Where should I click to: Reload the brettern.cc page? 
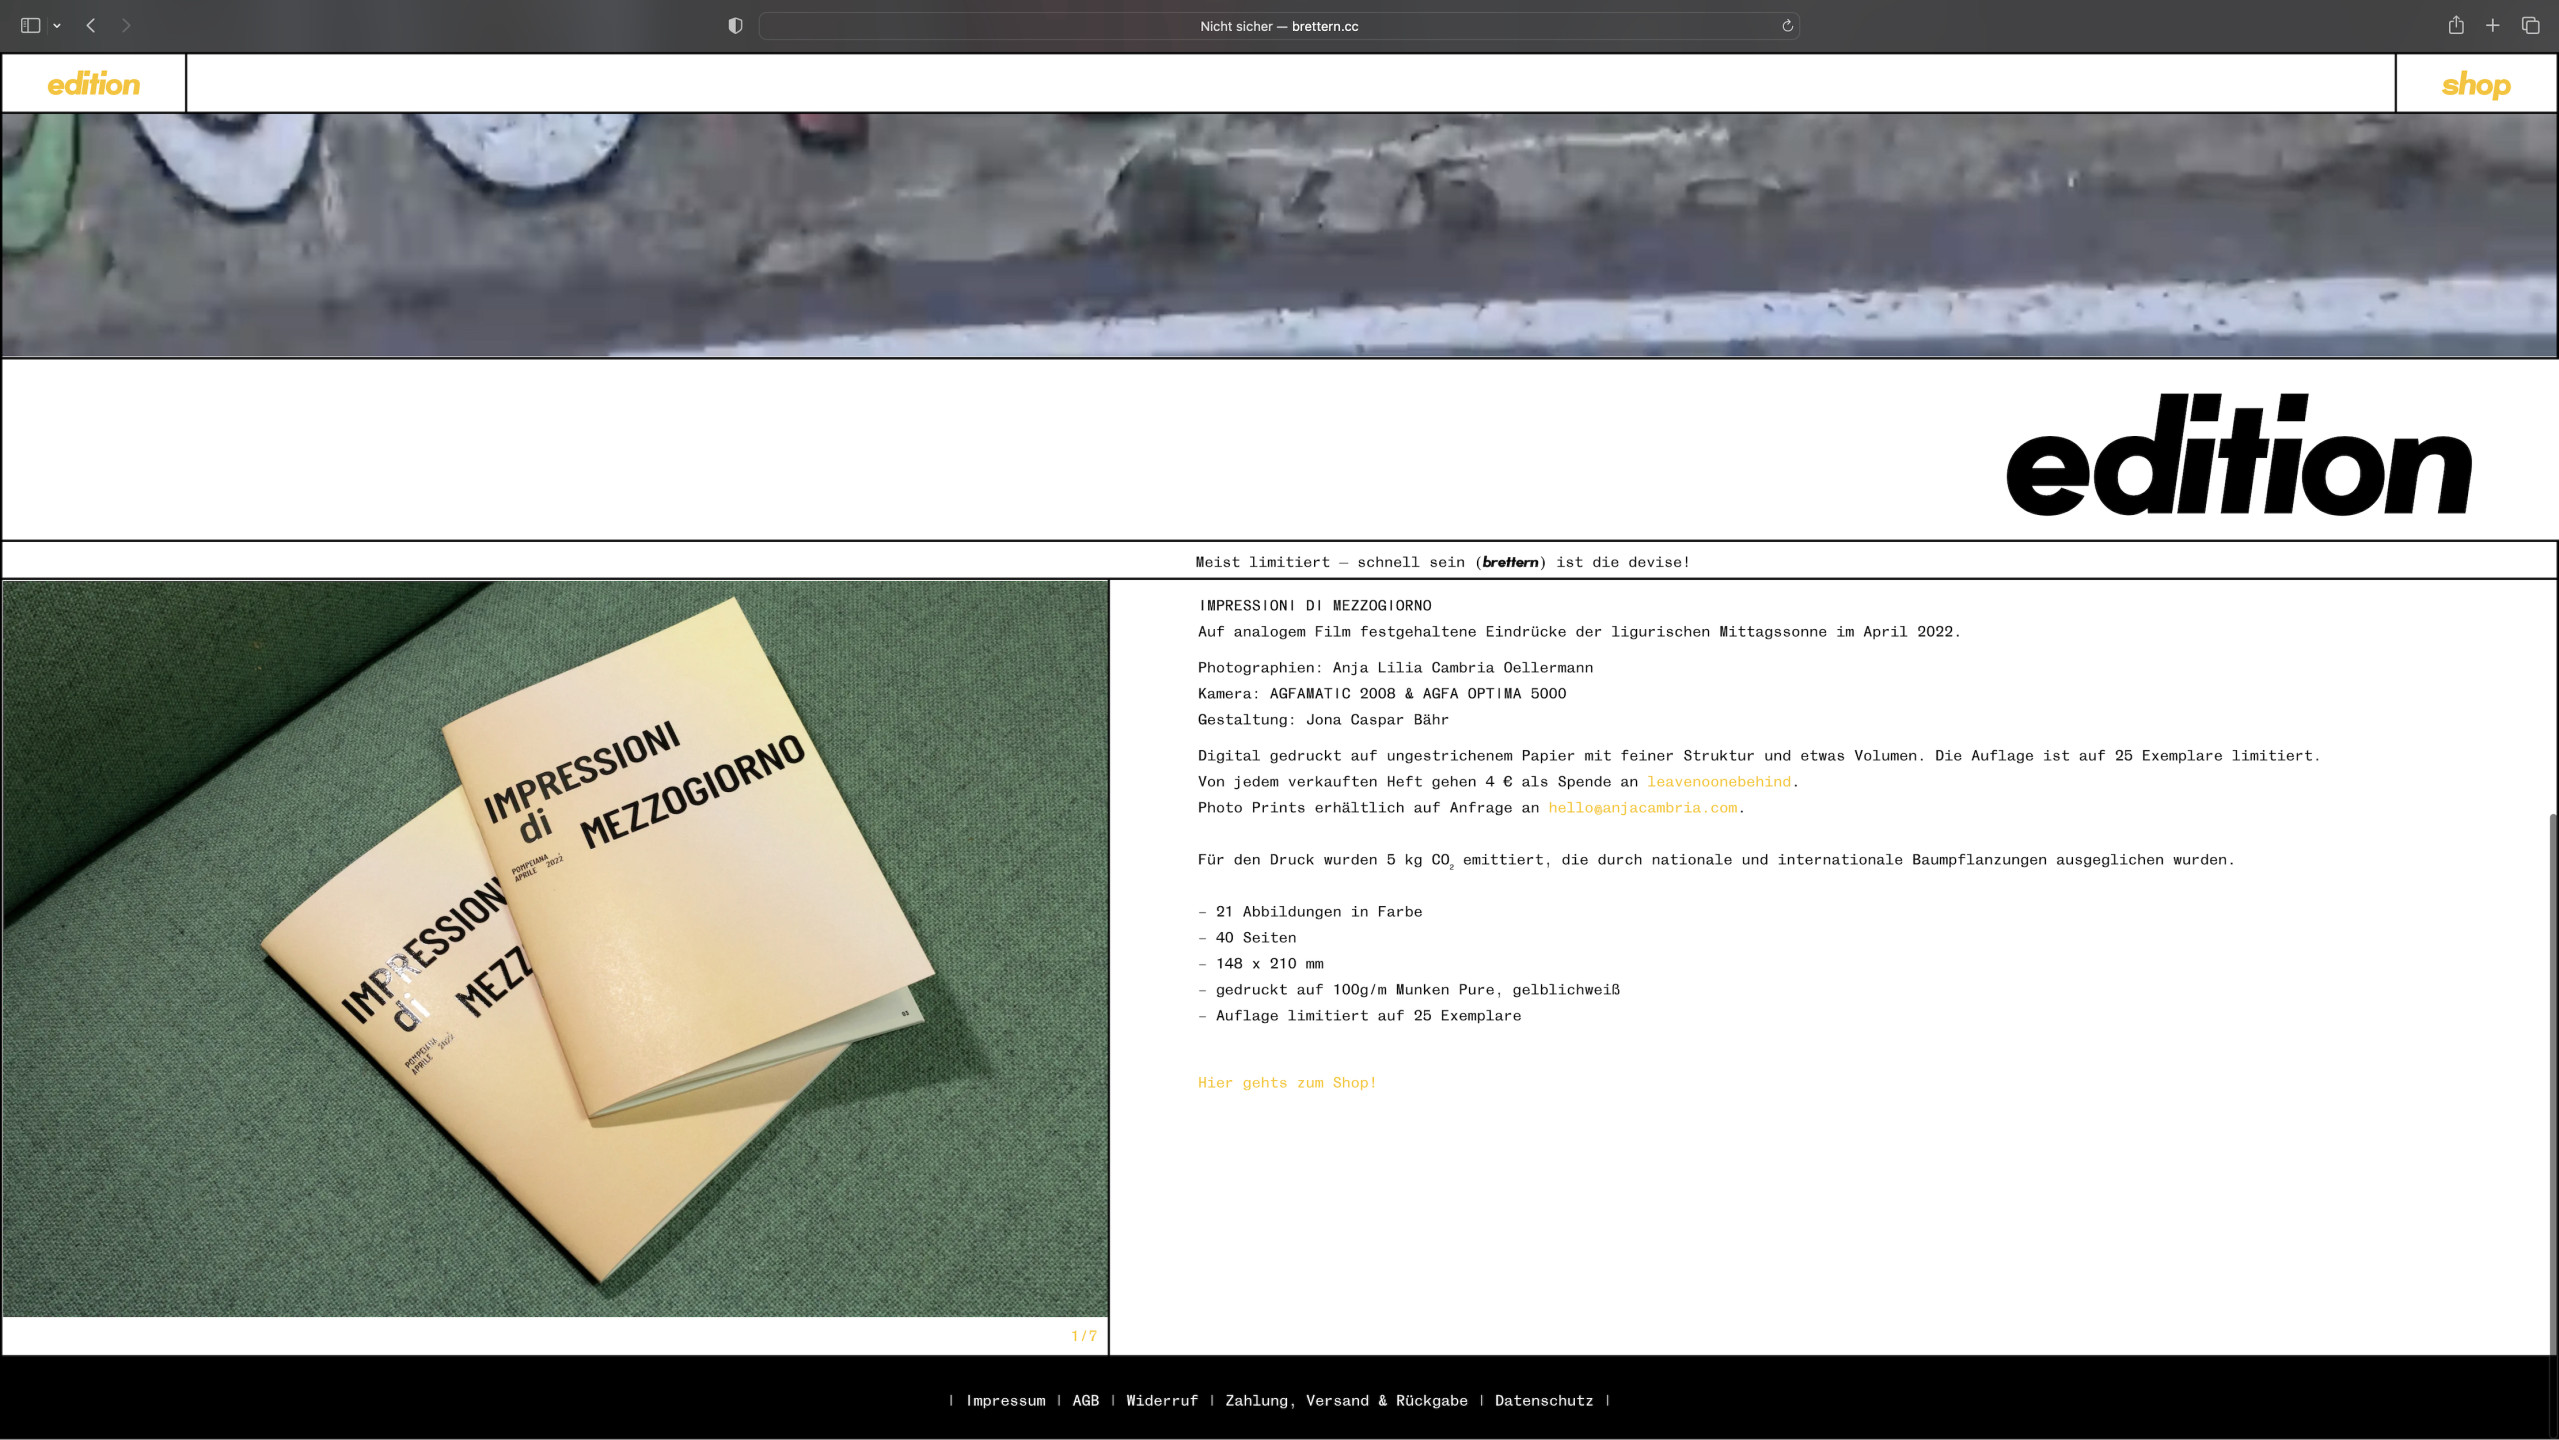pyautogui.click(x=1787, y=26)
